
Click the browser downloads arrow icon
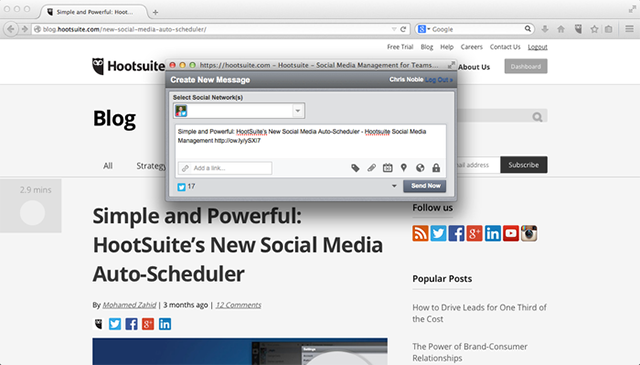coord(544,29)
